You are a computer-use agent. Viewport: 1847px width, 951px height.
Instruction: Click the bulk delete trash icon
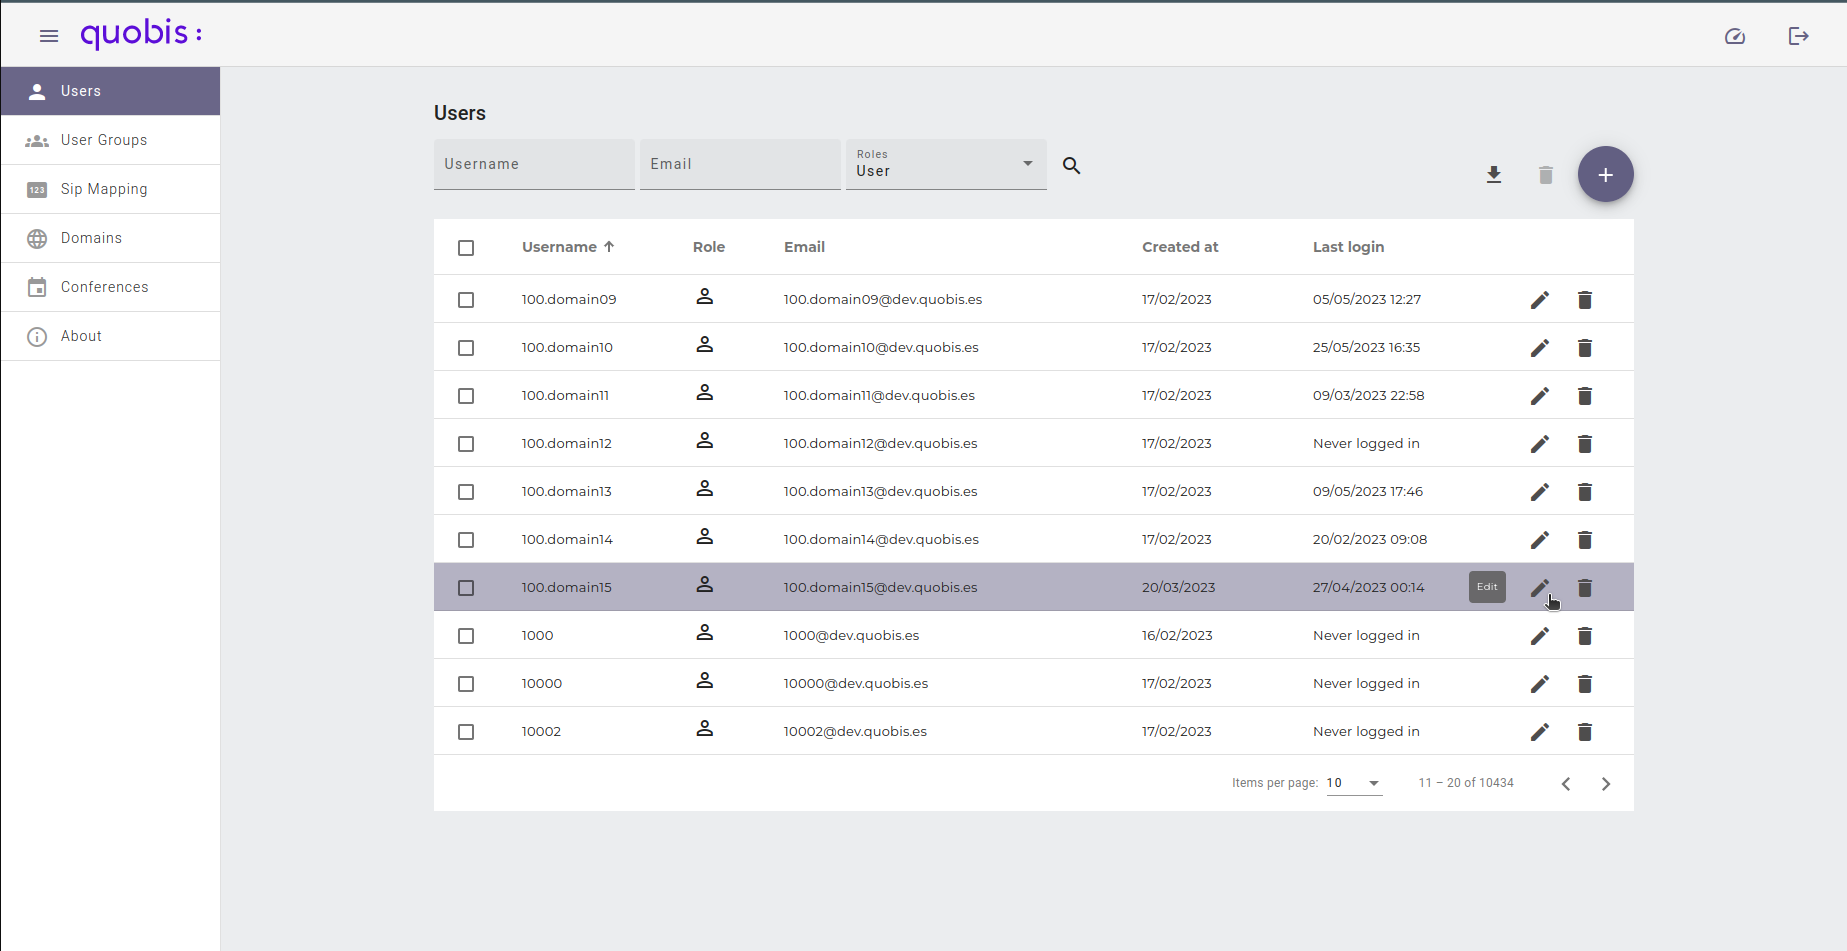pyautogui.click(x=1546, y=175)
